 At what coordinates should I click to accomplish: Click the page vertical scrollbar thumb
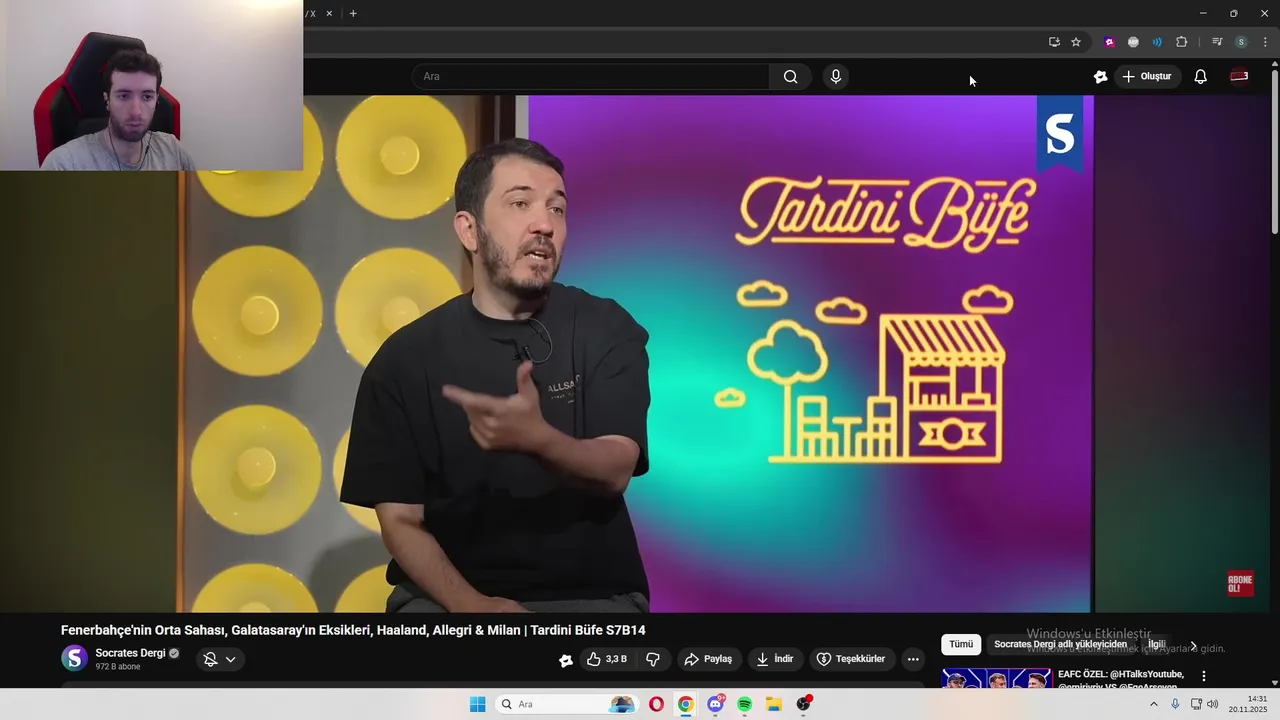pyautogui.click(x=1274, y=152)
